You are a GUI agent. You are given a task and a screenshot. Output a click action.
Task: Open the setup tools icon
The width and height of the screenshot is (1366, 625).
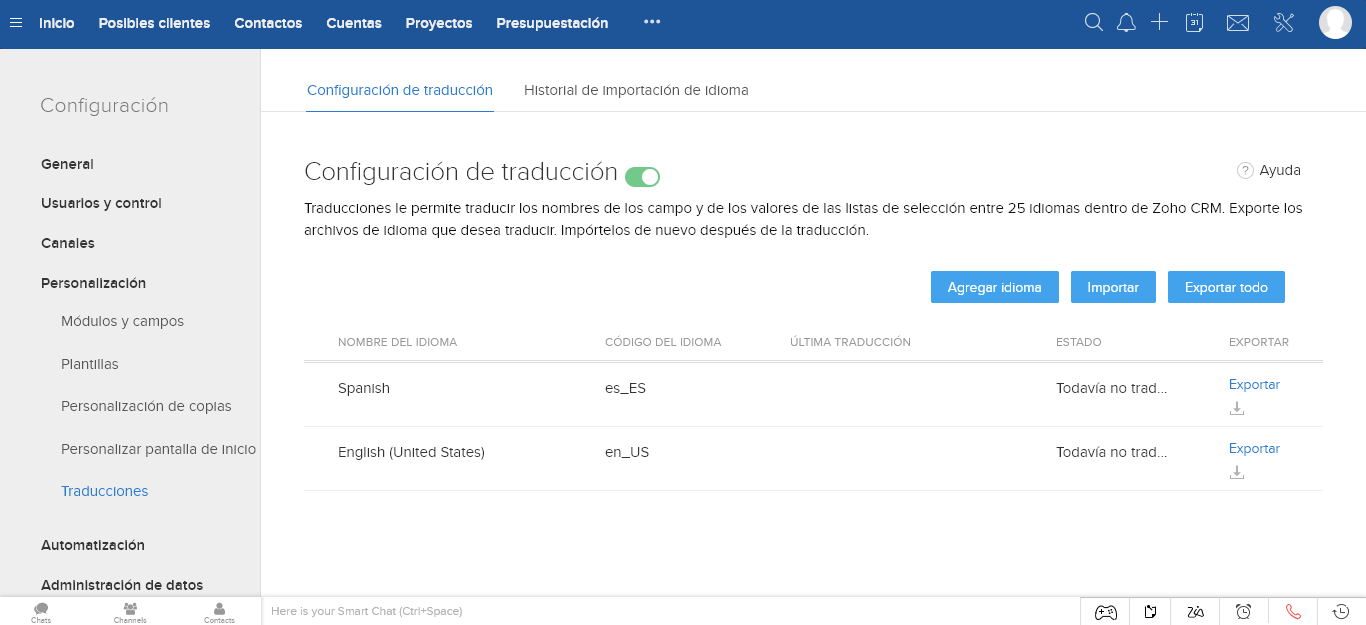pos(1283,21)
